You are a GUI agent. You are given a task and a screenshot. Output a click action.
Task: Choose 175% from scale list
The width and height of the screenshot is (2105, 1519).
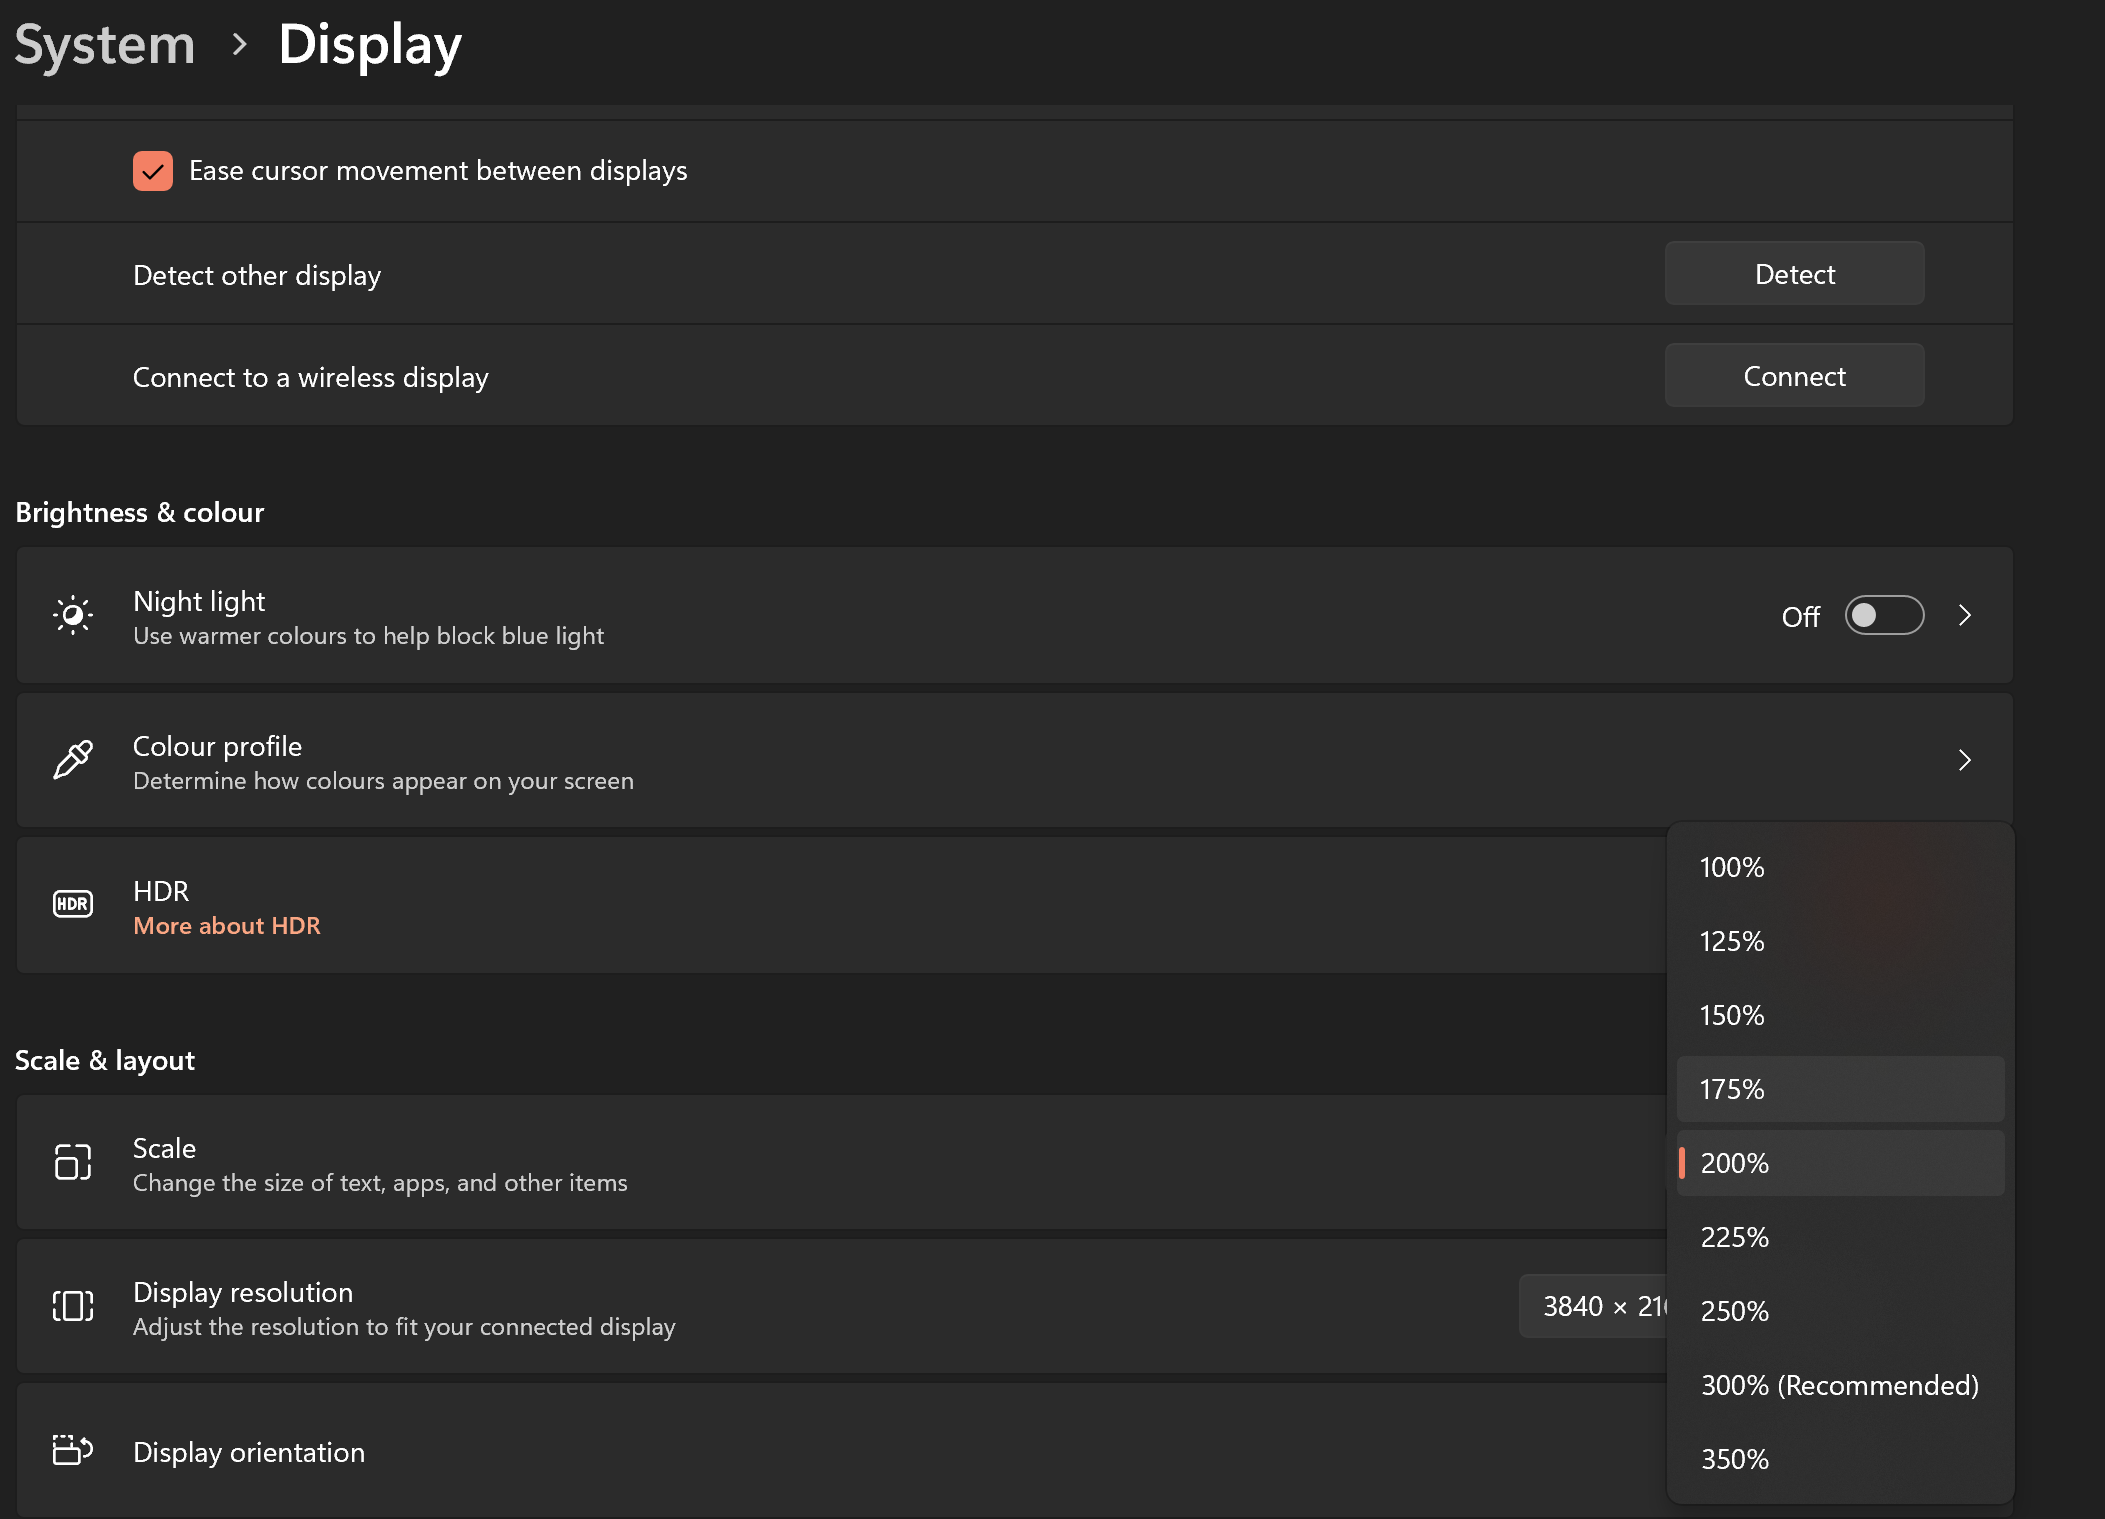coord(1733,1089)
